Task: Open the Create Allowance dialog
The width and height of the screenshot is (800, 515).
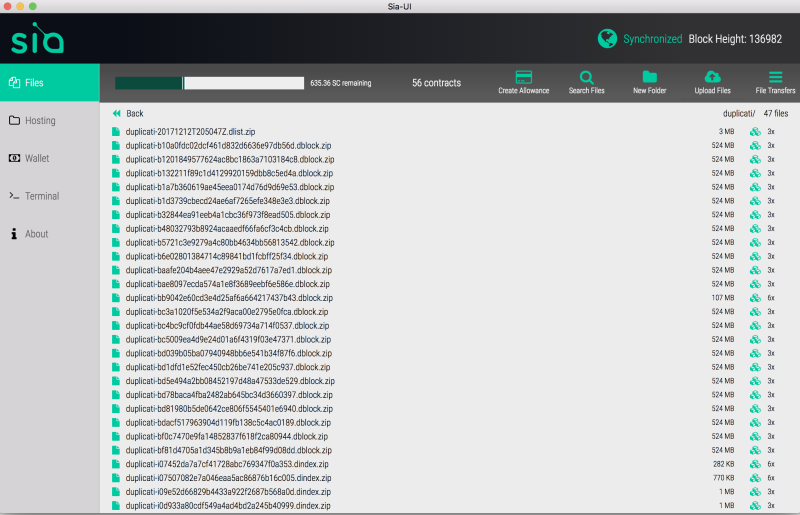Action: click(523, 83)
